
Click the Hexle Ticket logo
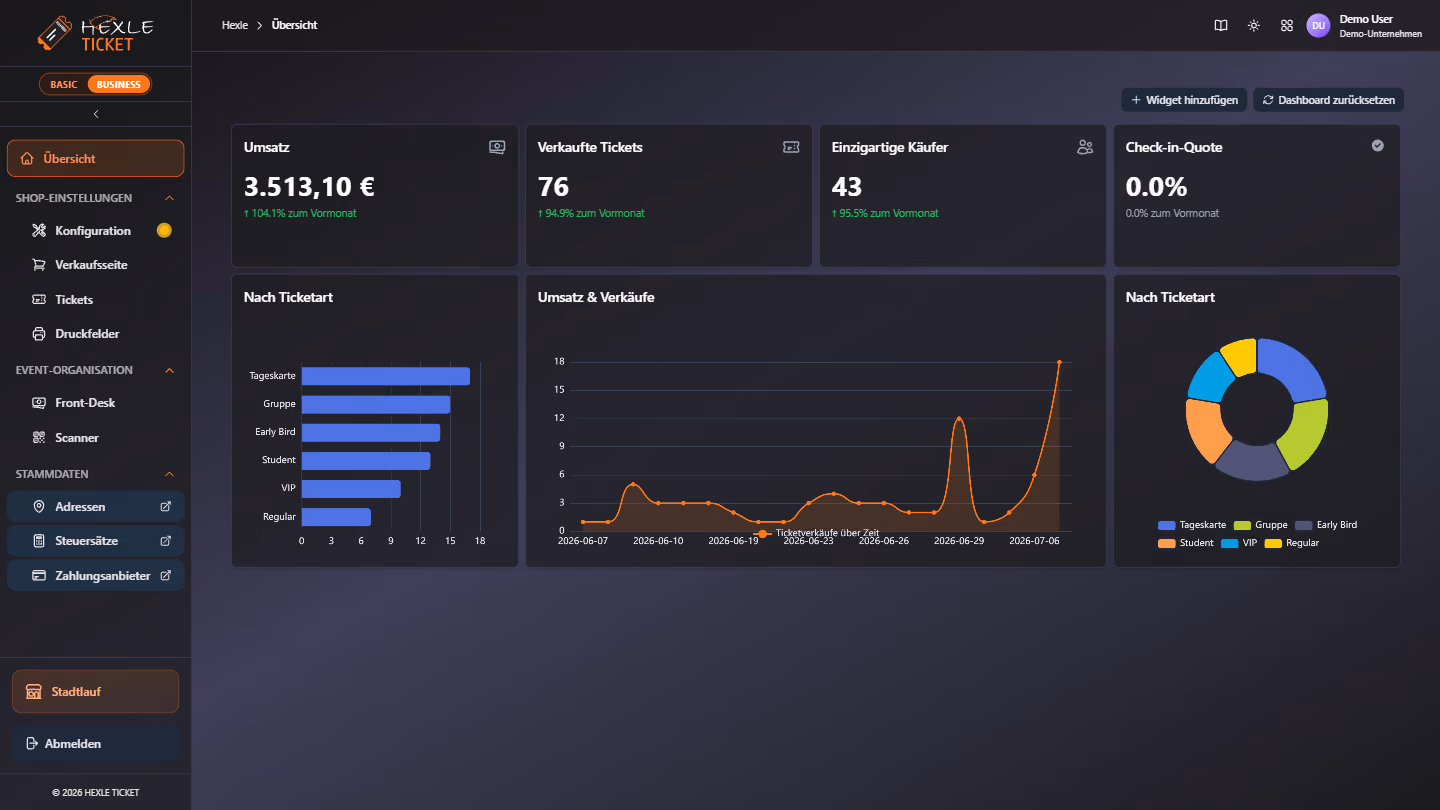coord(96,33)
